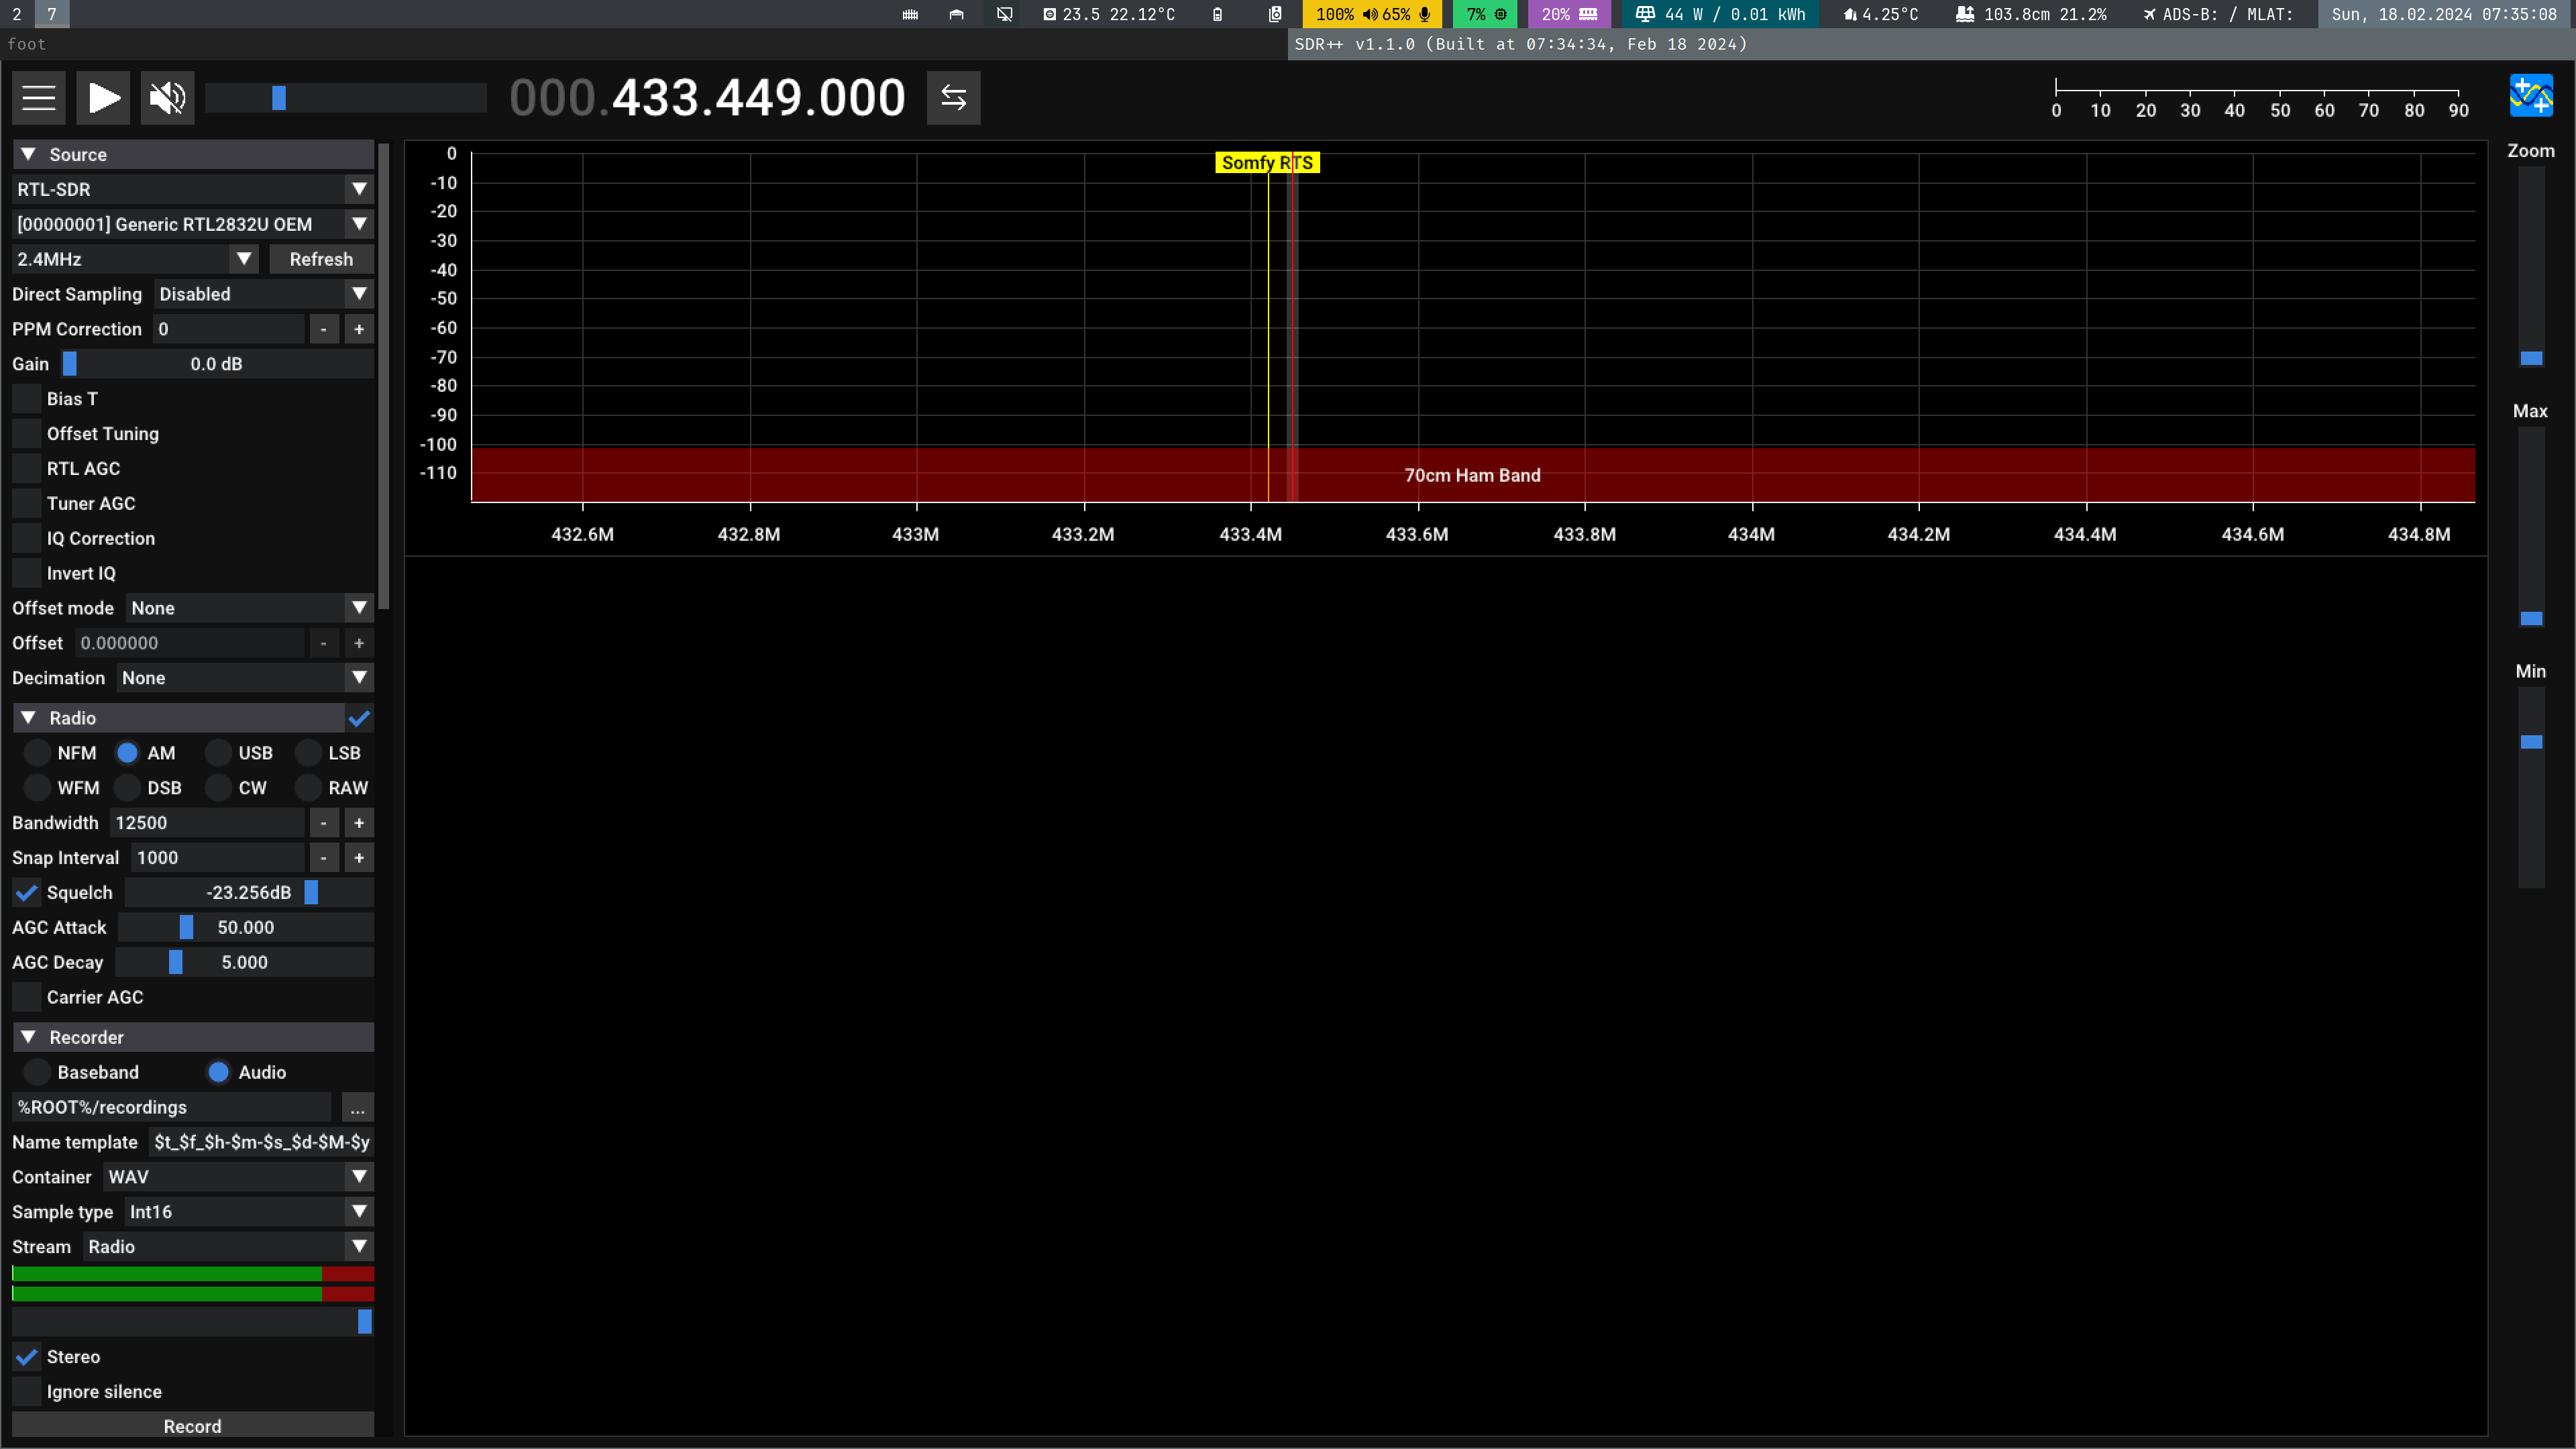Viewport: 2576px width, 1449px height.
Task: Disable the Stereo checkbox
Action: pos(27,1357)
